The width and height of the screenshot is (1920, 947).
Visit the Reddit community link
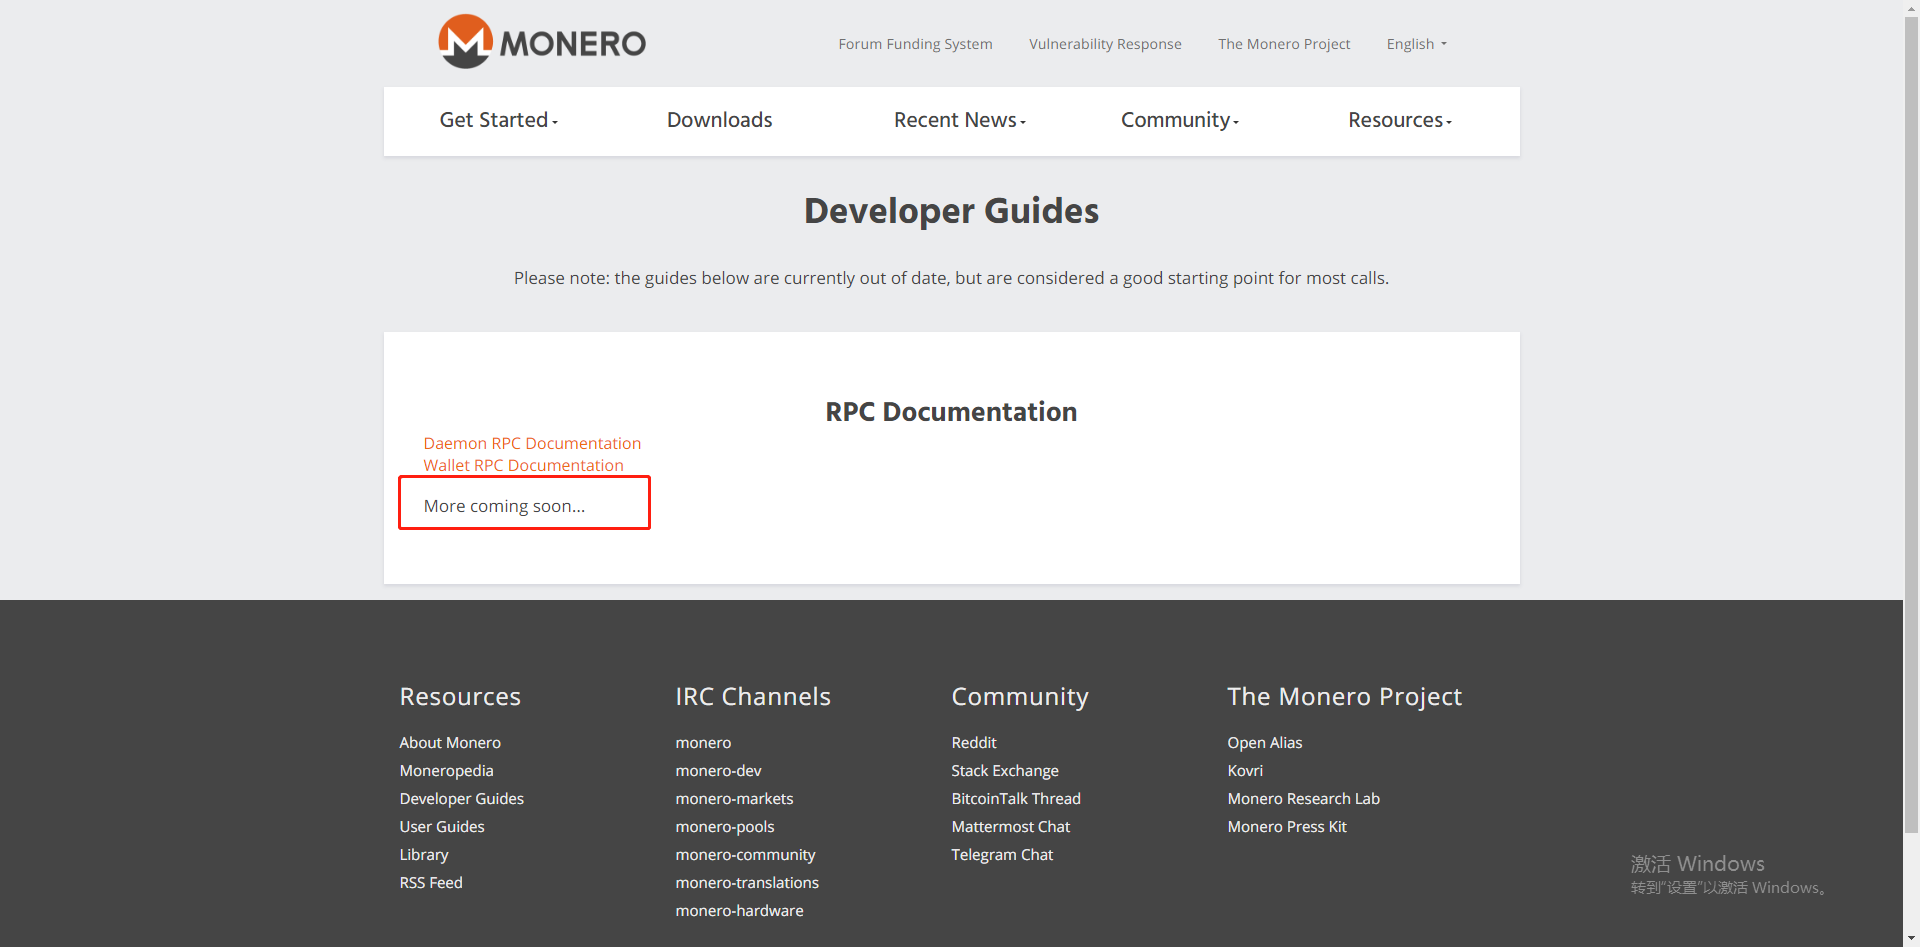pyautogui.click(x=974, y=743)
